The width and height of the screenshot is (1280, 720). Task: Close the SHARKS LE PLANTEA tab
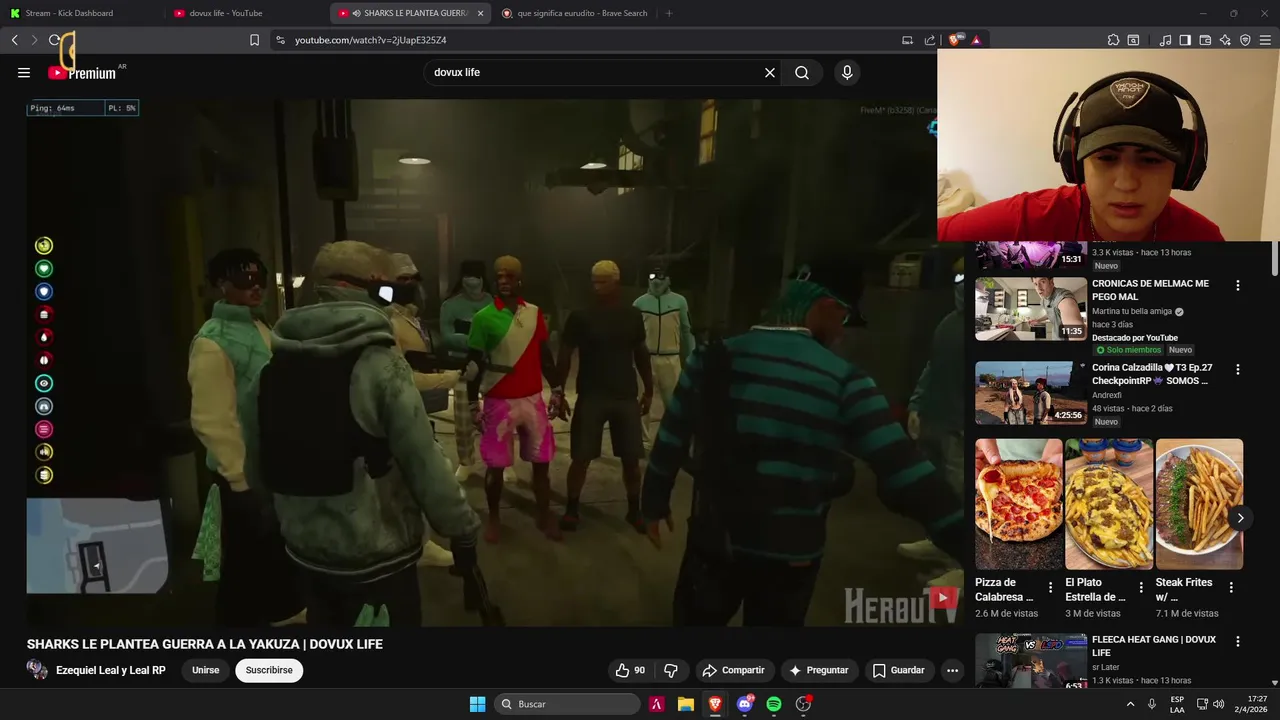pos(480,13)
